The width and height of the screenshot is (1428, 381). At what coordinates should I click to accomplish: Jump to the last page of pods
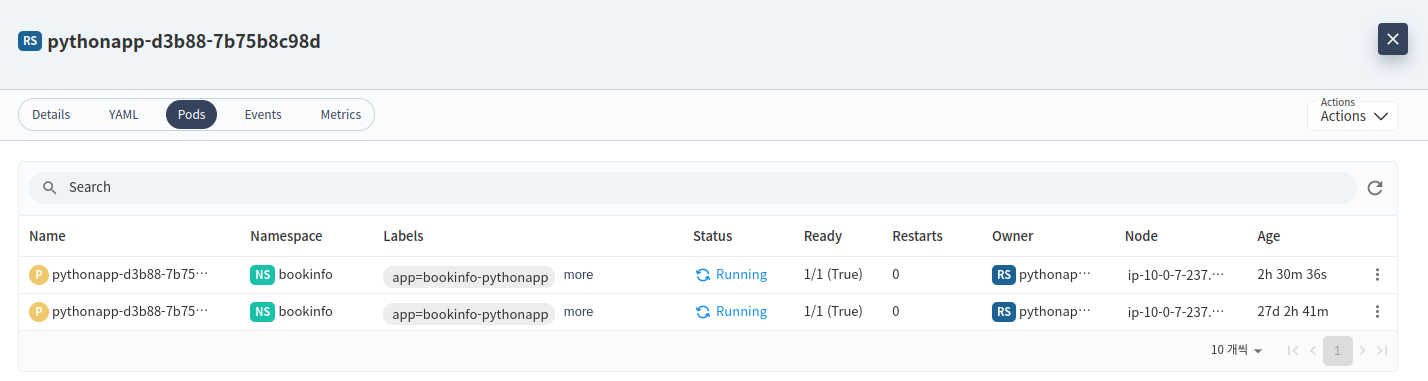1382,350
